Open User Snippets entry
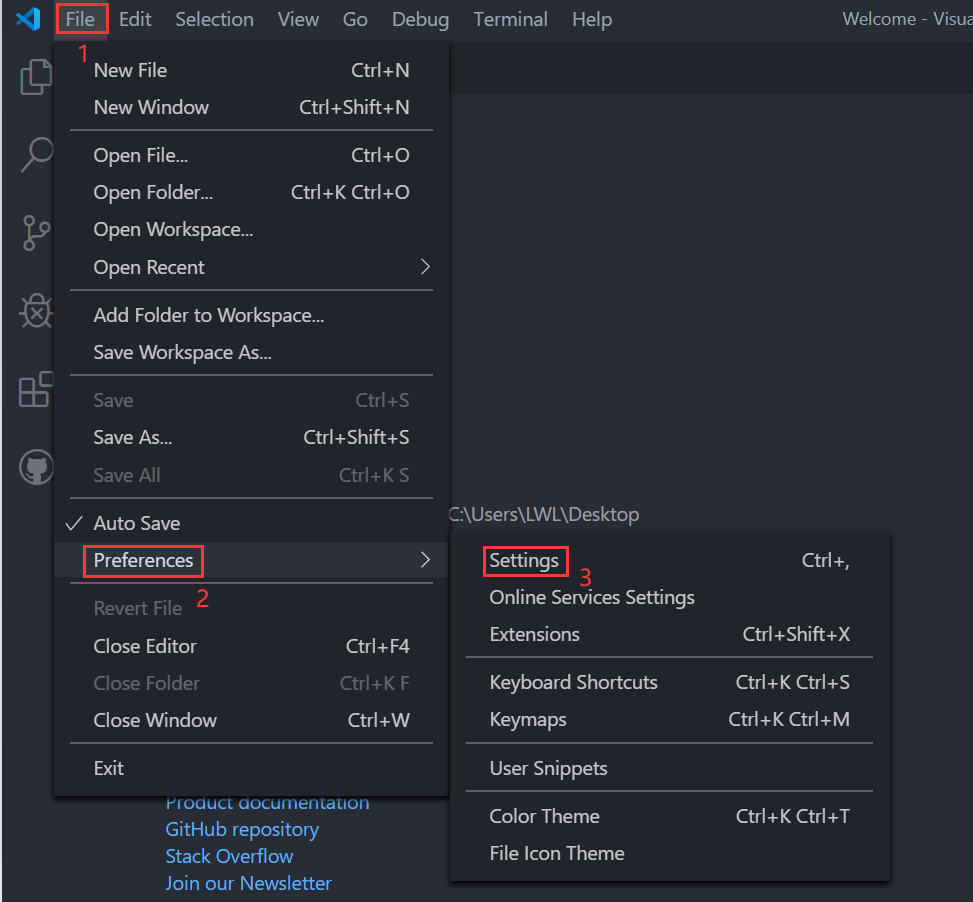 point(669,768)
